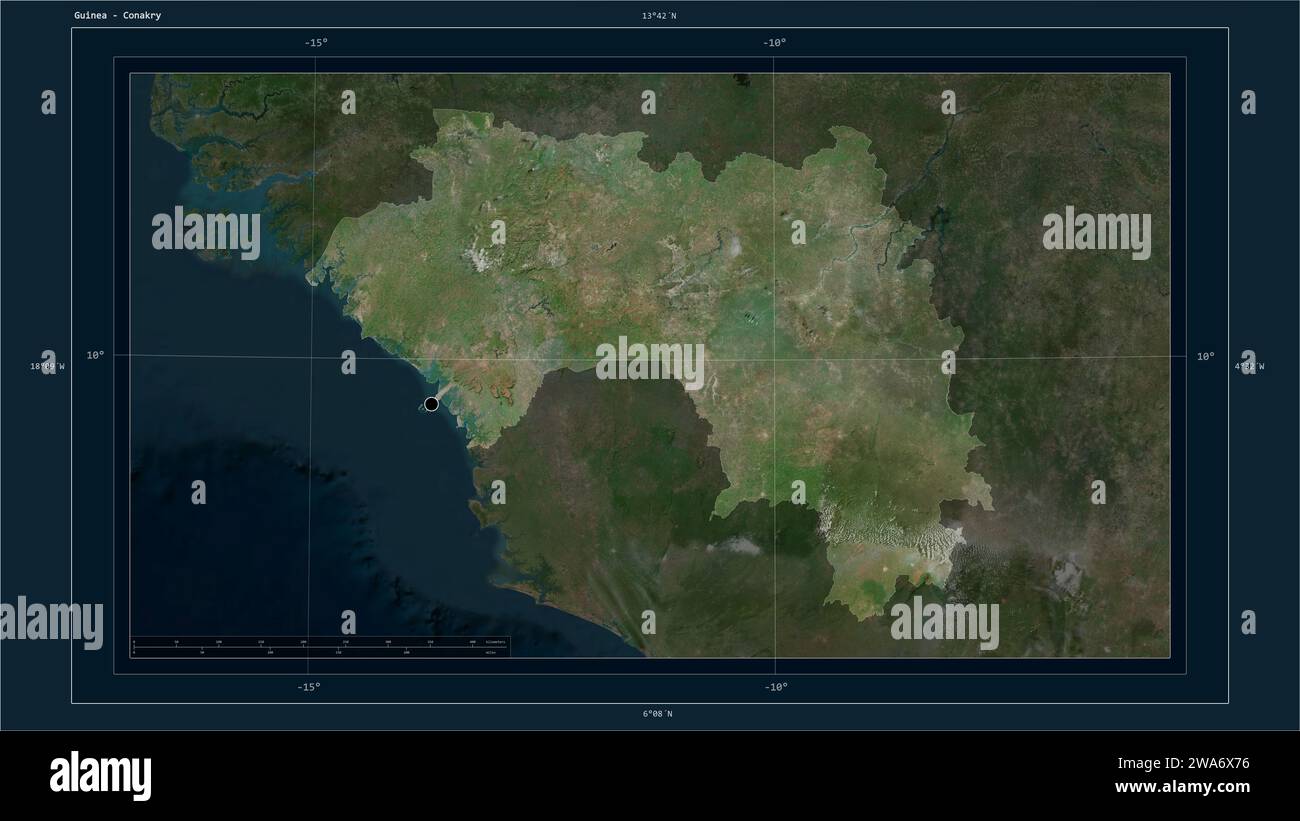Click the '10°' latitude label at left edge

point(95,355)
